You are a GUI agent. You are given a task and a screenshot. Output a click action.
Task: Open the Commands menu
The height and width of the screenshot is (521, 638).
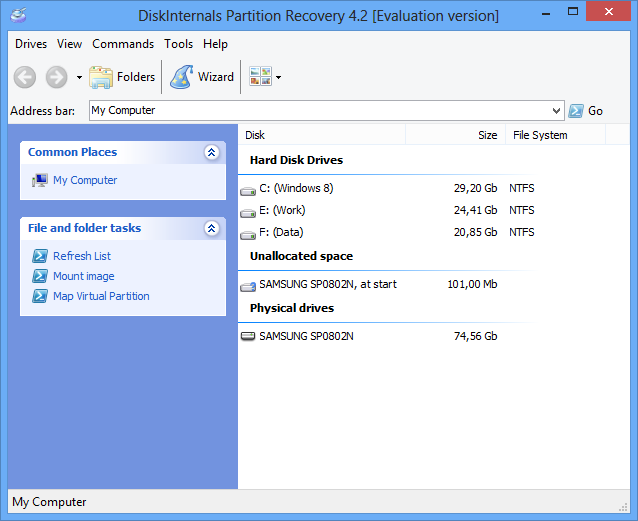[123, 44]
